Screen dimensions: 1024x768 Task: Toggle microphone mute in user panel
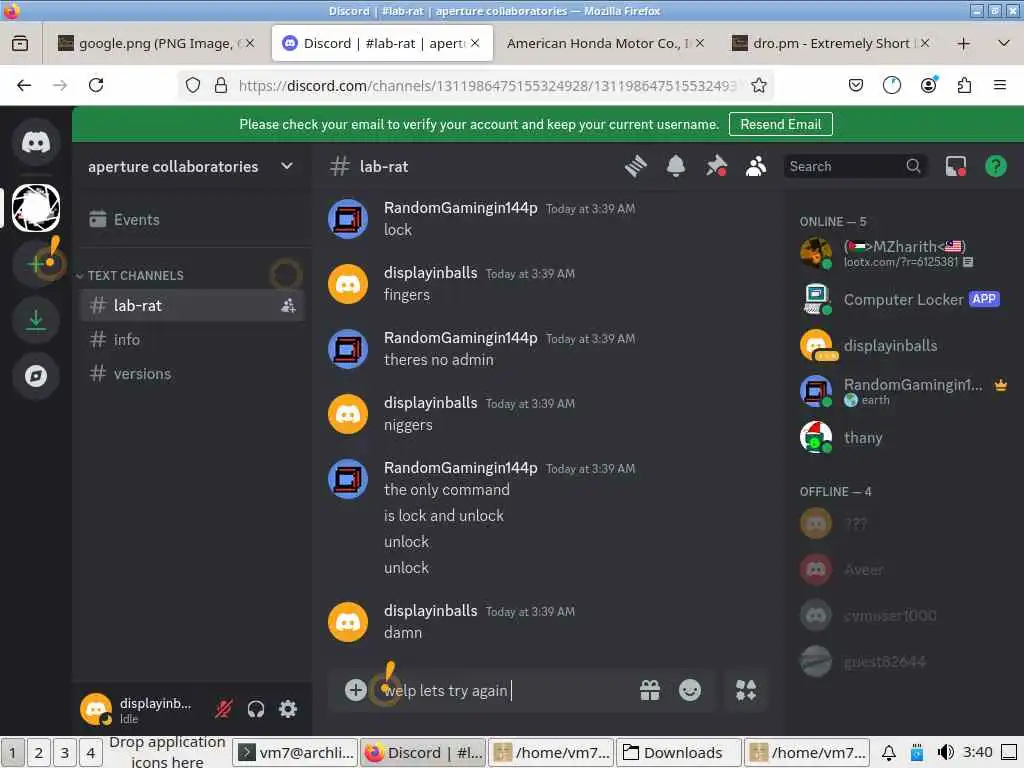pyautogui.click(x=223, y=709)
